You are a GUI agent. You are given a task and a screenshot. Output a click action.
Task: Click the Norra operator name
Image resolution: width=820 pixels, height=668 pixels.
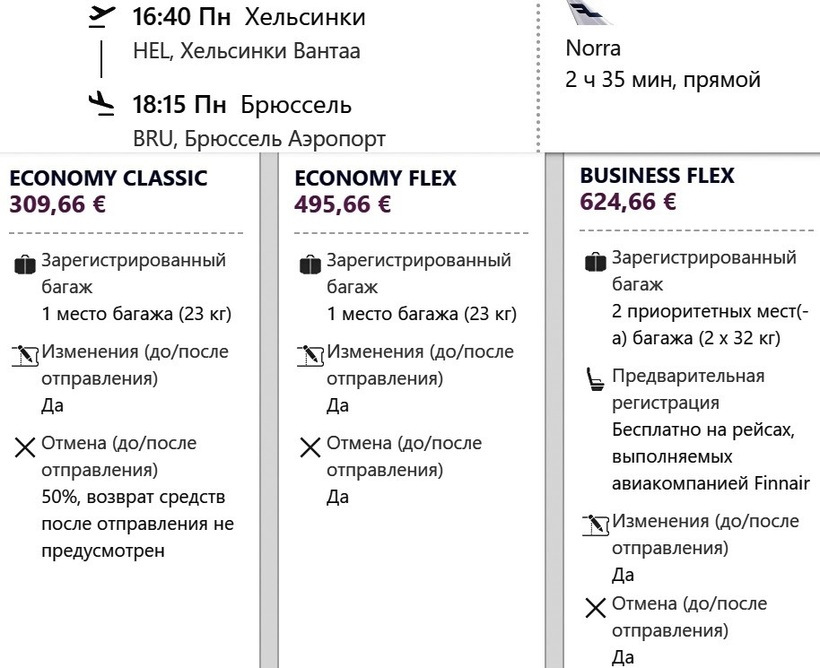593,48
